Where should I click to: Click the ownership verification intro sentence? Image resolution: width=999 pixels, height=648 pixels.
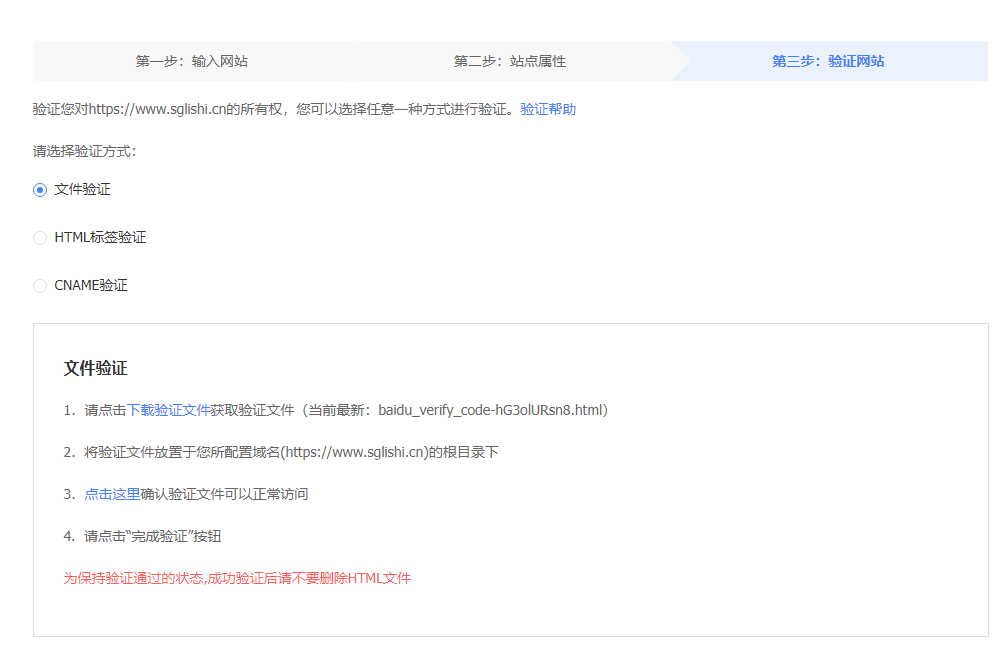click(270, 109)
